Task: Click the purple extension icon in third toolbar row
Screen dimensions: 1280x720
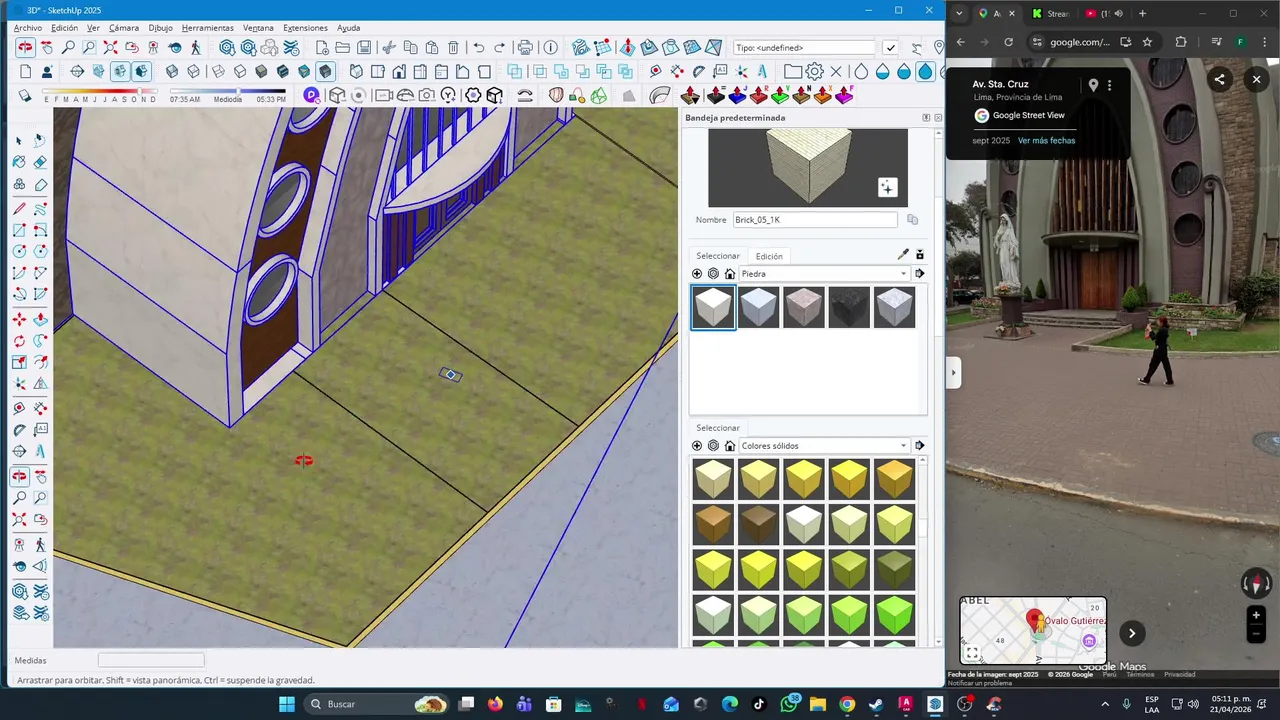Action: click(x=312, y=95)
